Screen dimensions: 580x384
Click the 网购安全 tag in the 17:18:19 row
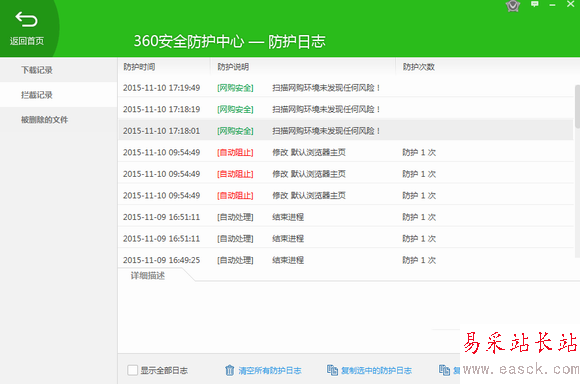click(235, 110)
